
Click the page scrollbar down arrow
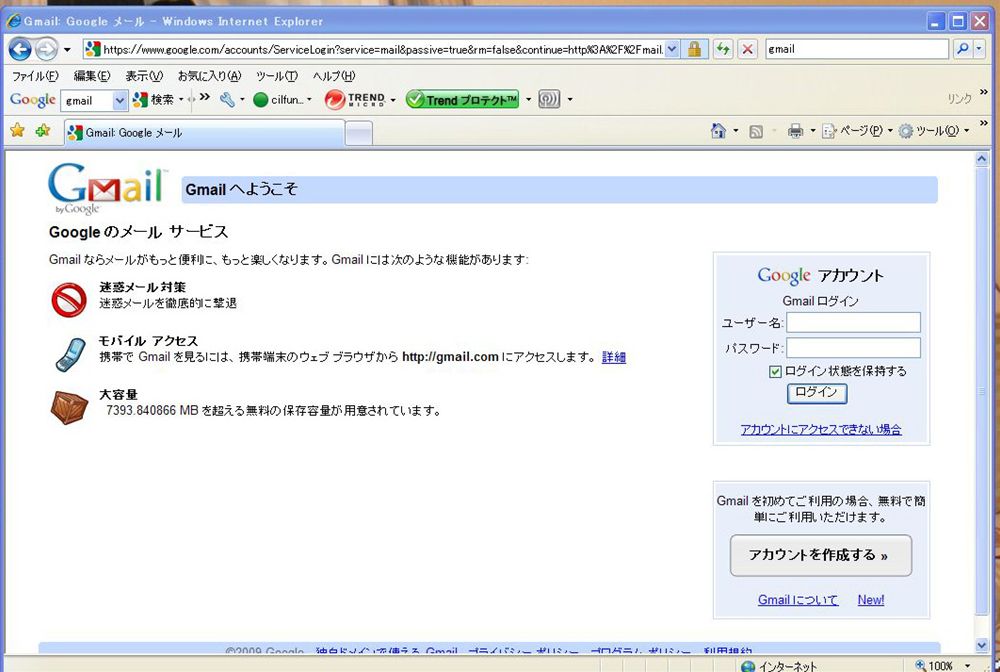[x=982, y=645]
